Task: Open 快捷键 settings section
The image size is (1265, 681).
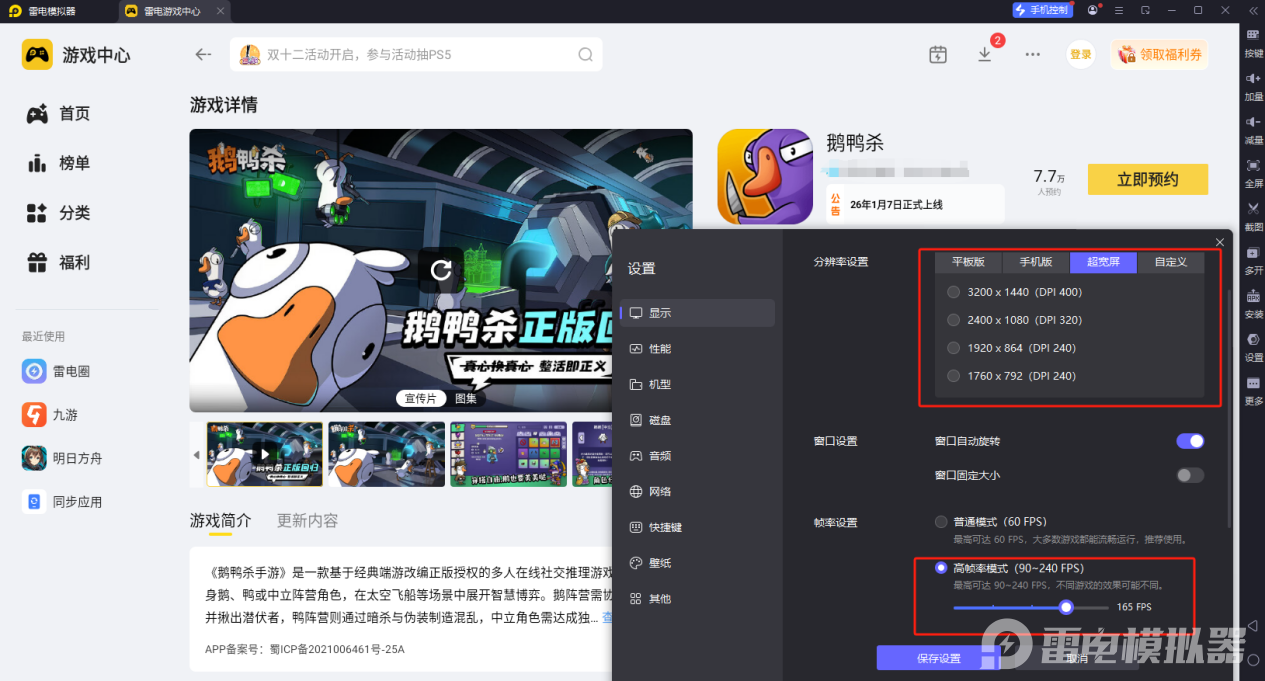Action: coord(697,527)
